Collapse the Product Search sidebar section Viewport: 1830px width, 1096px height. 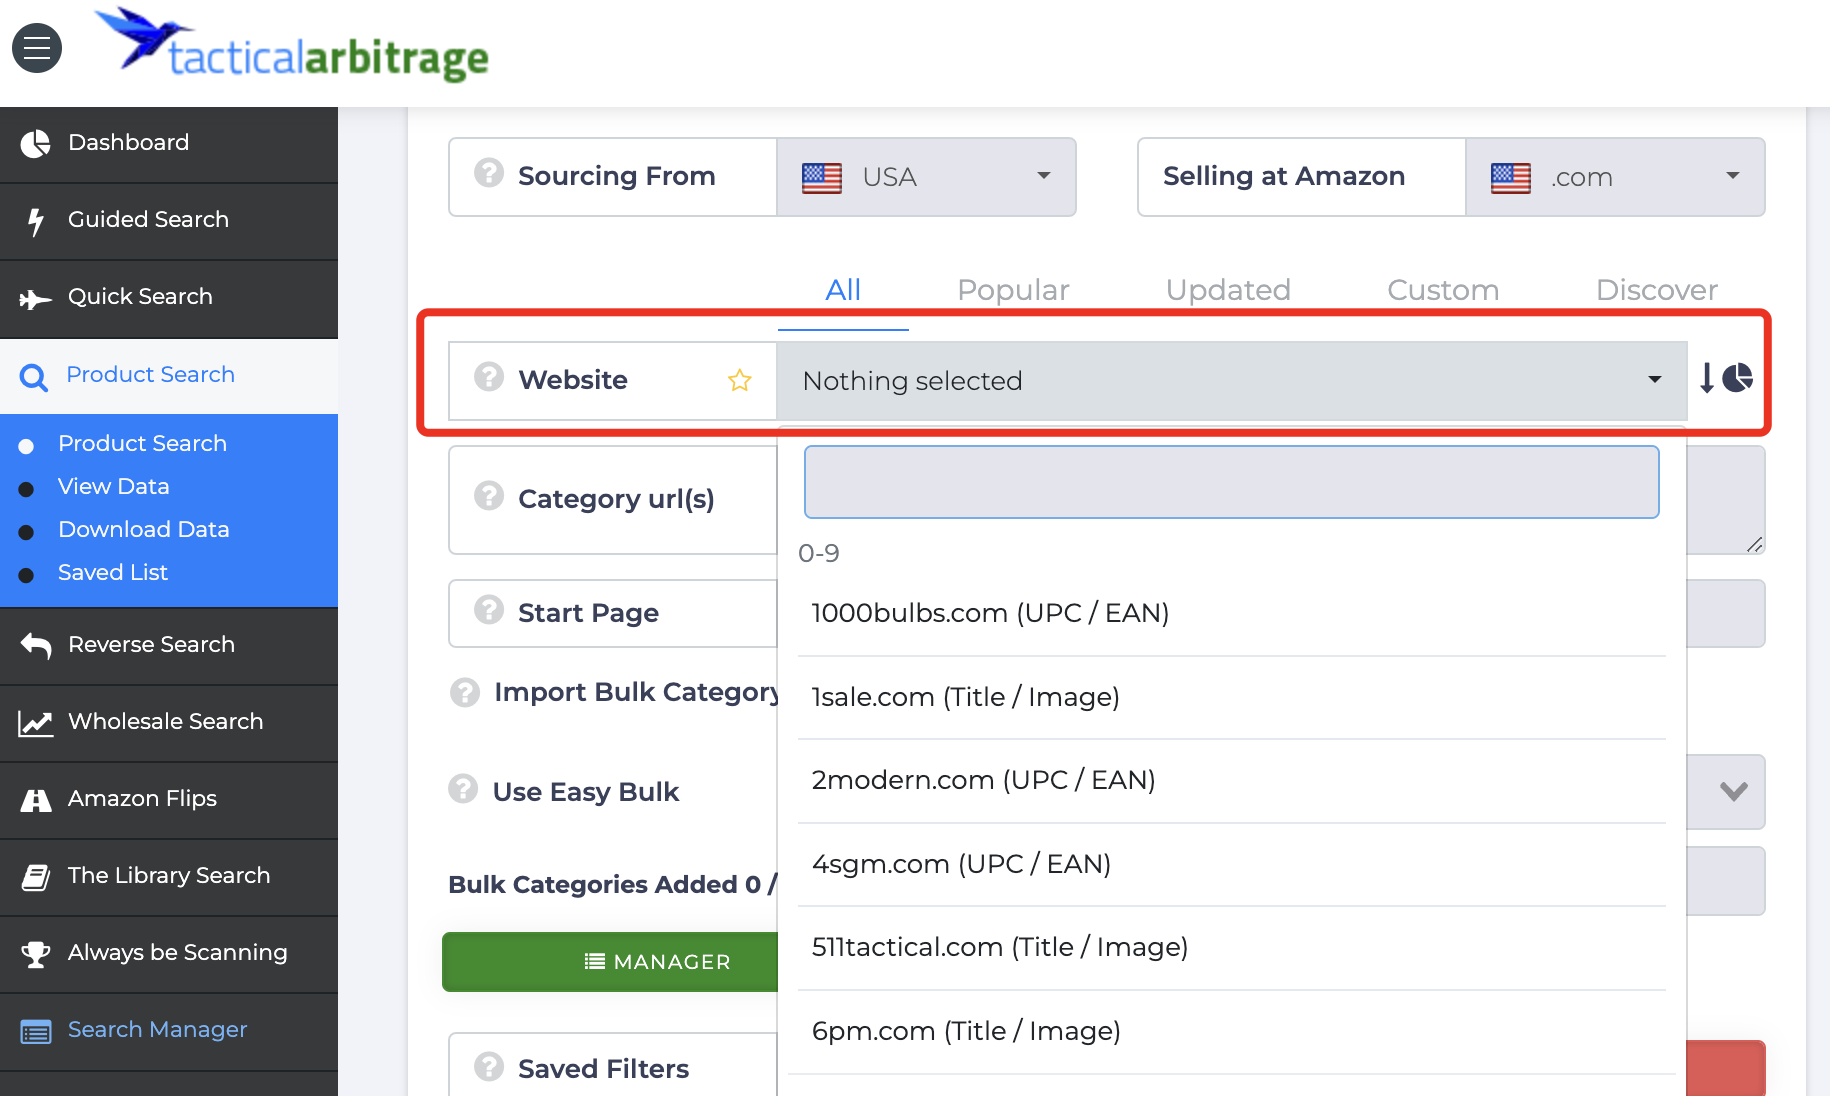(169, 375)
